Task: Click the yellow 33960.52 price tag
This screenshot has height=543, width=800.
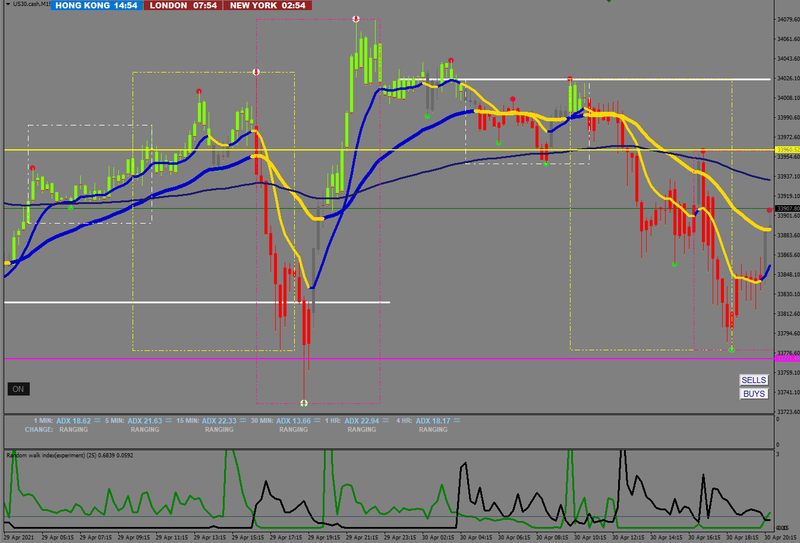Action: [787, 150]
